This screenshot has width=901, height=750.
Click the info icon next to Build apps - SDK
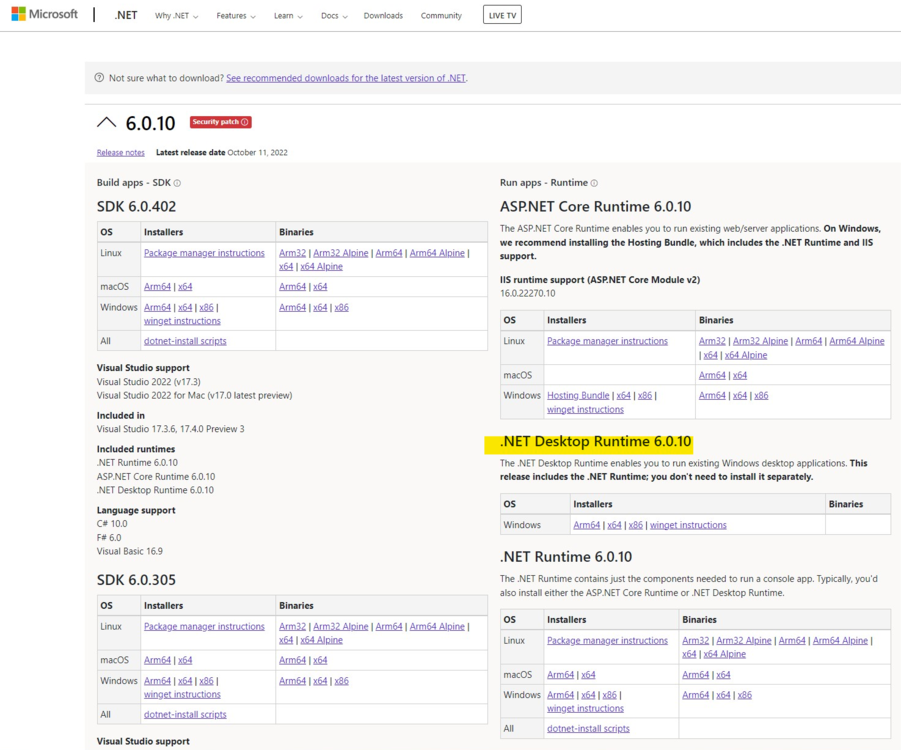(x=177, y=183)
